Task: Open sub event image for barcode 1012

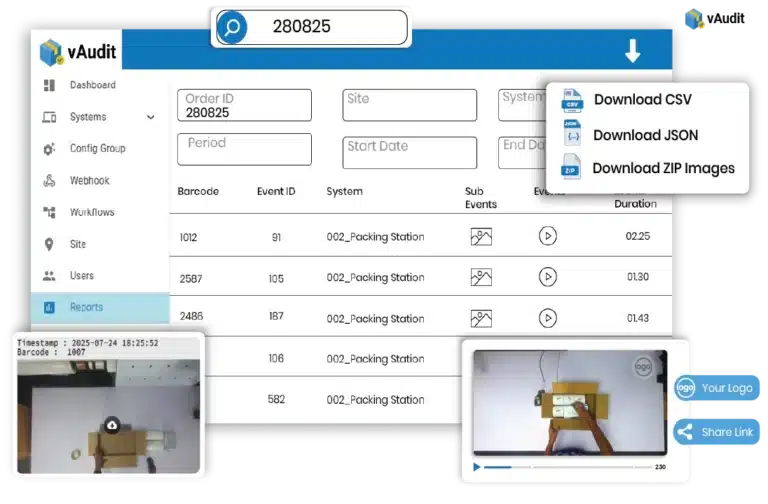Action: (x=481, y=237)
